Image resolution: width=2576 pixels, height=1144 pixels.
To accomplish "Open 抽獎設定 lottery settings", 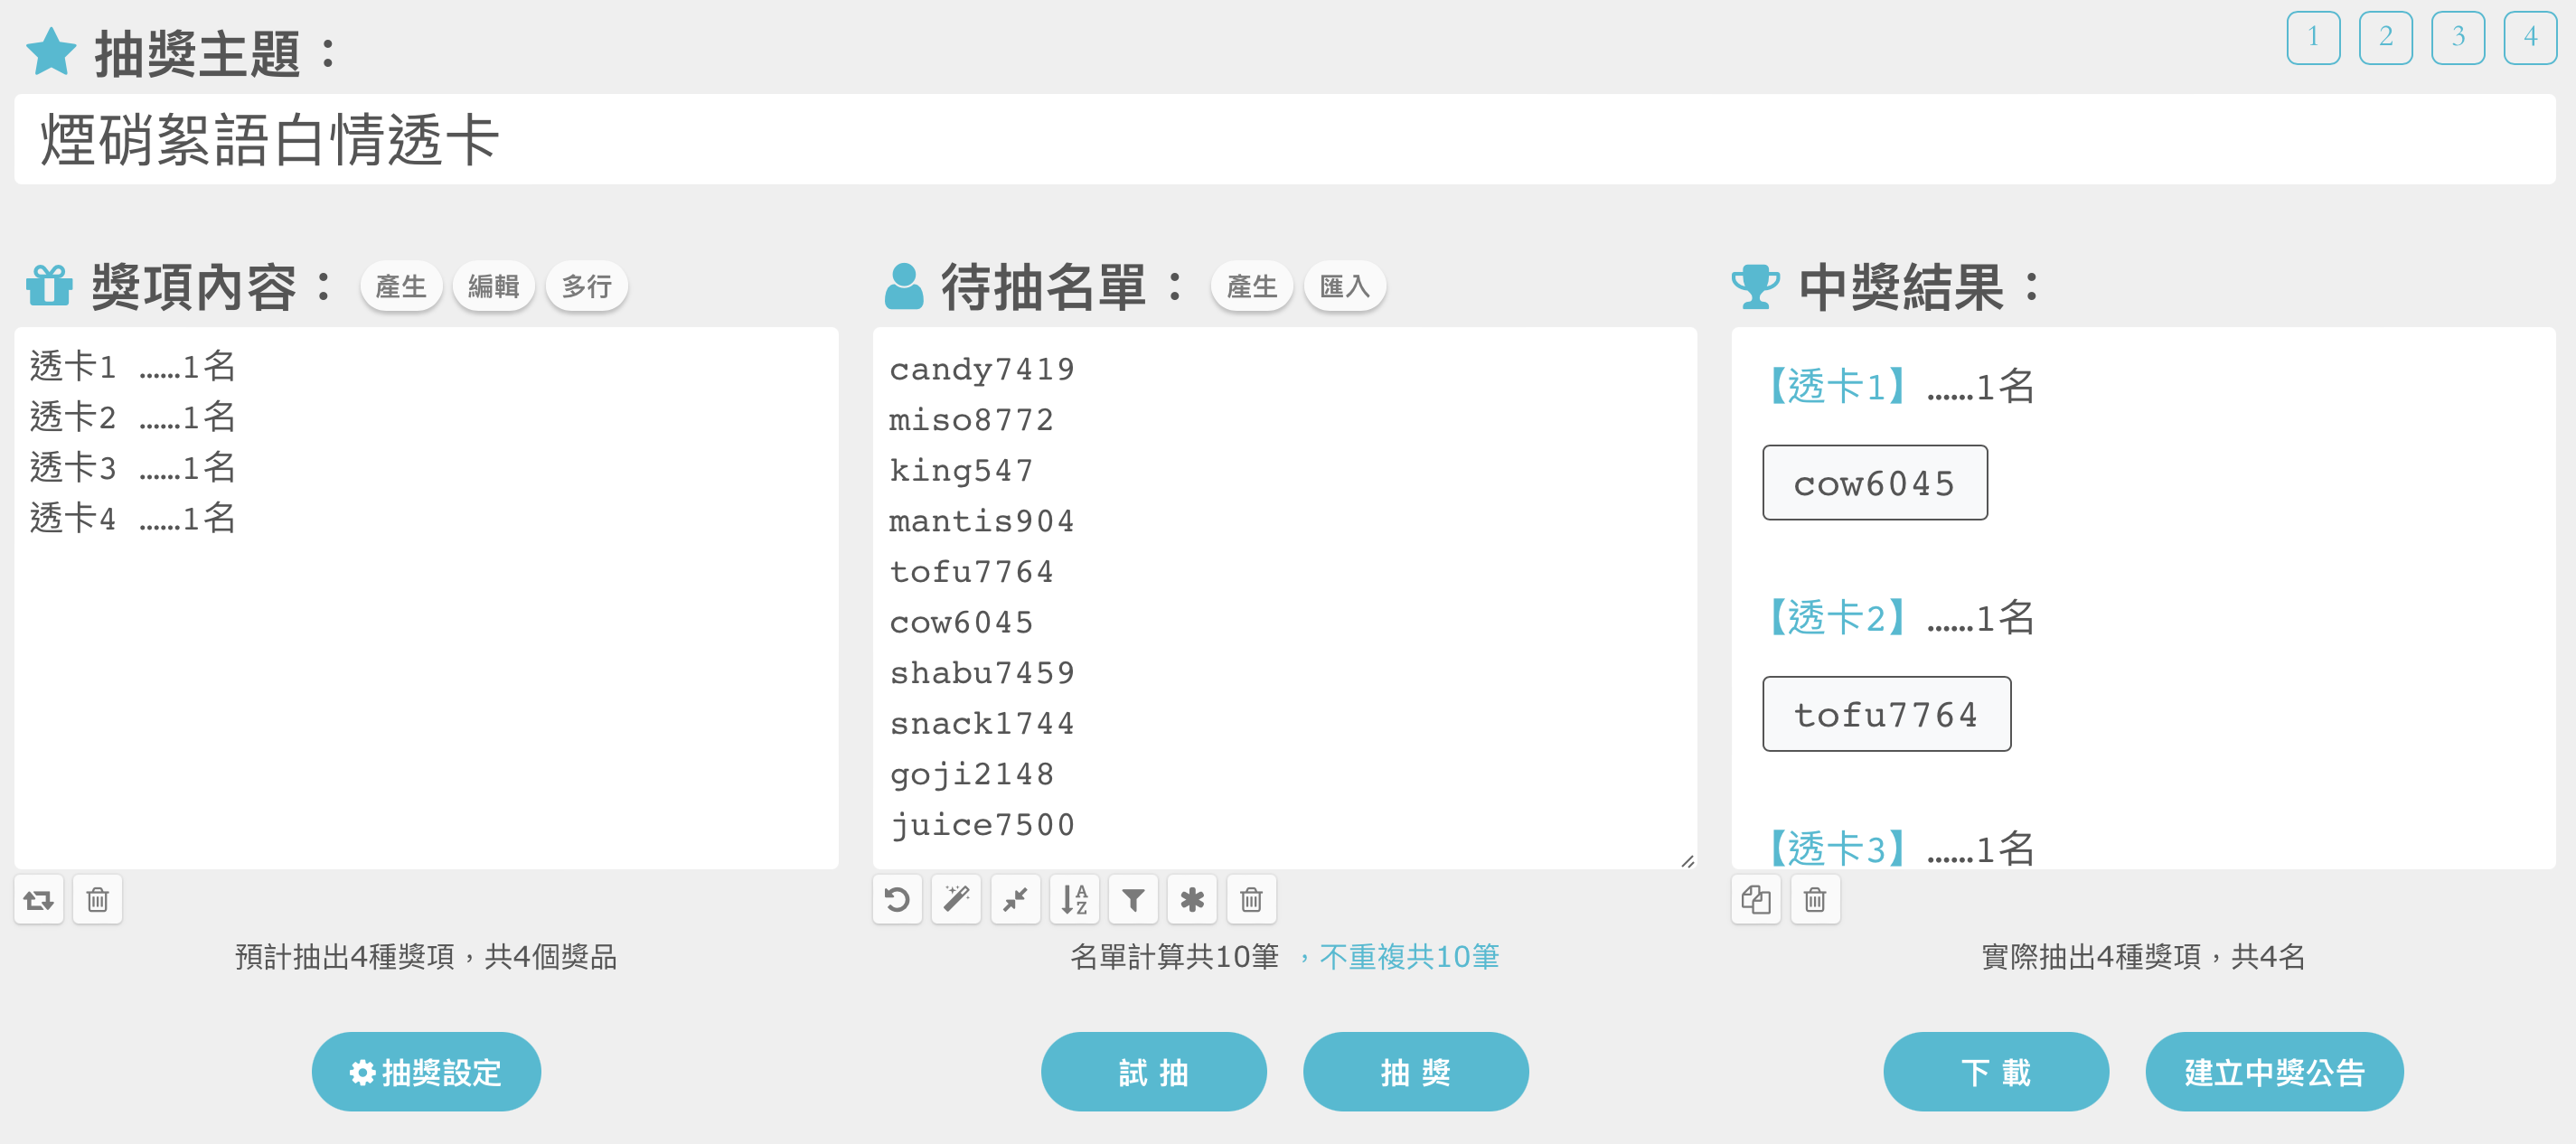I will [426, 1072].
